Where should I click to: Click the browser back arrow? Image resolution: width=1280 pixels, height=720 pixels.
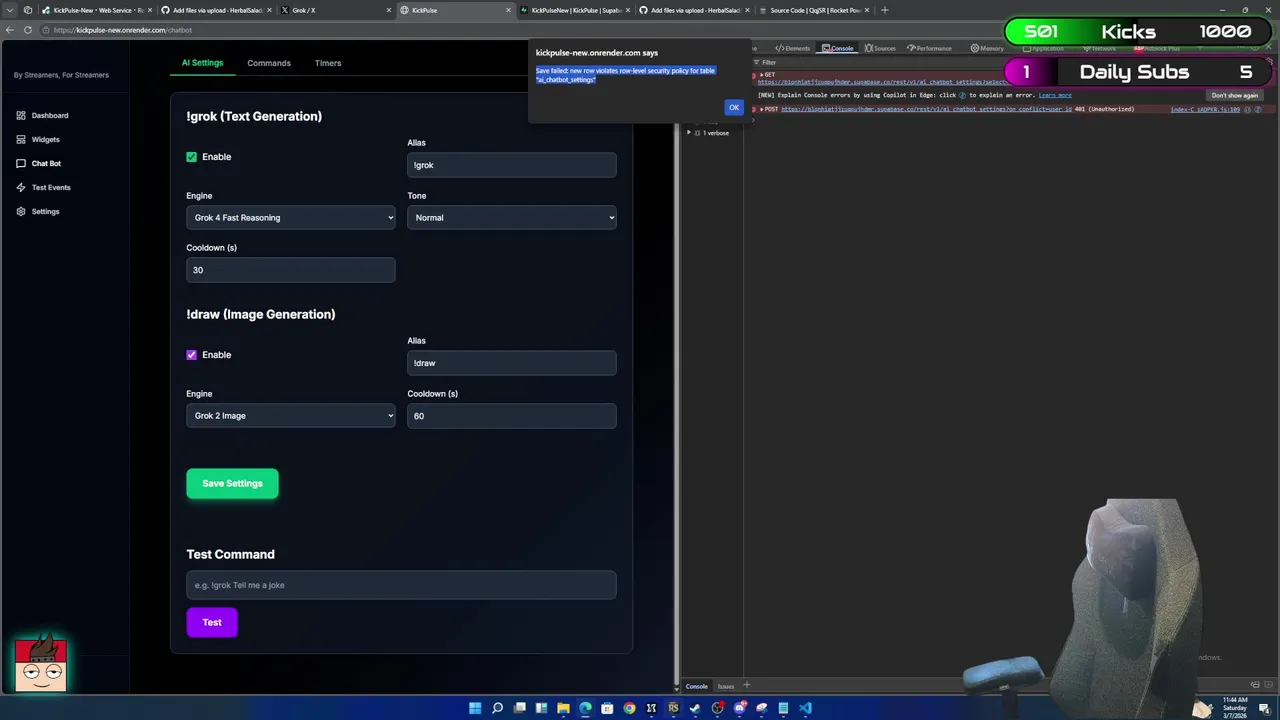coord(10,30)
